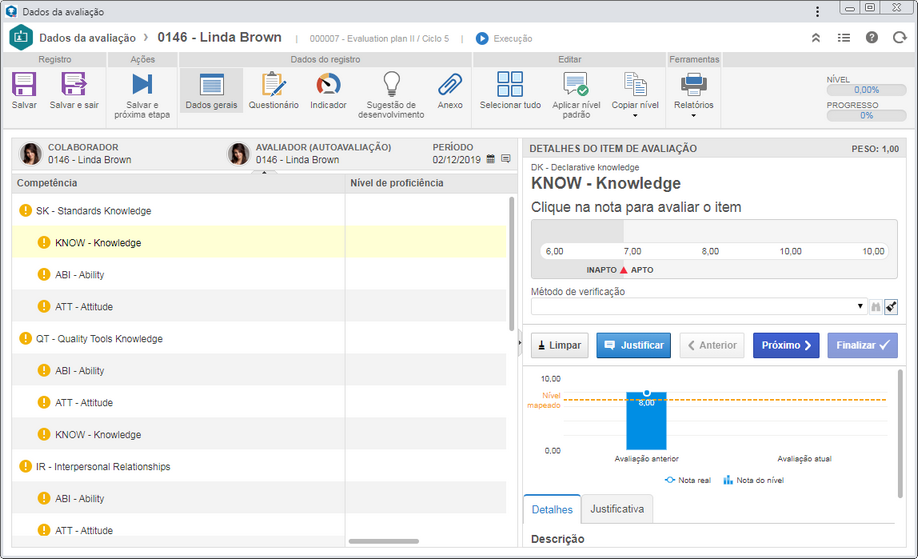Screen dimensions: 918x559
Task: Open the Anexo paperclip icon
Action: click(x=450, y=84)
